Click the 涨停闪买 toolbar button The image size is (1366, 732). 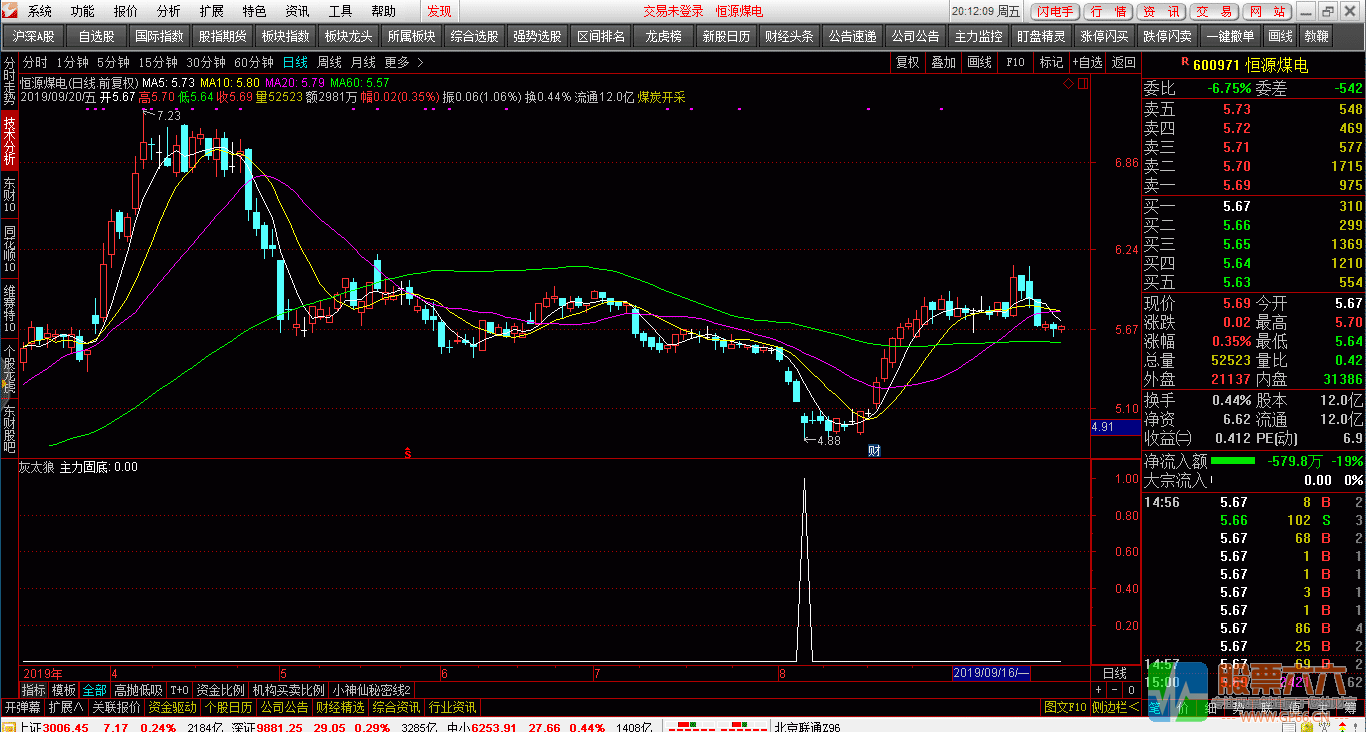pyautogui.click(x=1104, y=36)
